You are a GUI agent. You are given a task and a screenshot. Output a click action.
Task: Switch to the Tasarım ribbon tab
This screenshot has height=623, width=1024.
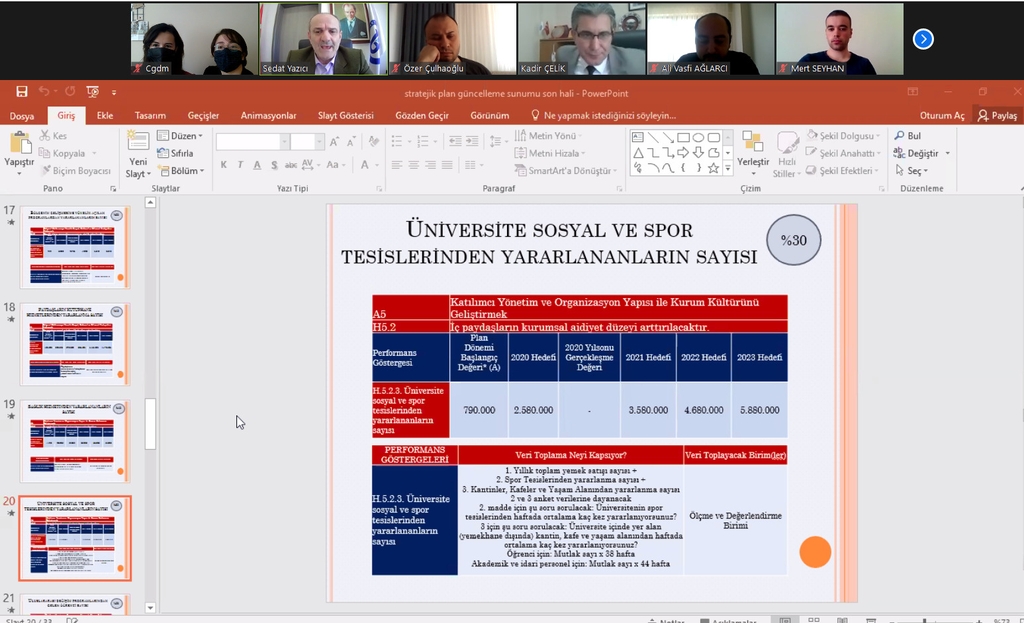point(150,116)
